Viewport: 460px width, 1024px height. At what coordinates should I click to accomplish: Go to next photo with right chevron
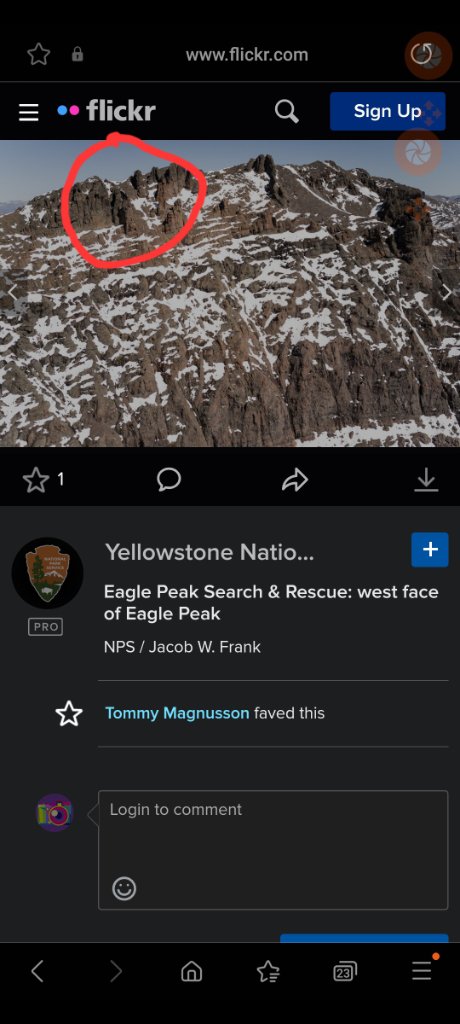[446, 292]
